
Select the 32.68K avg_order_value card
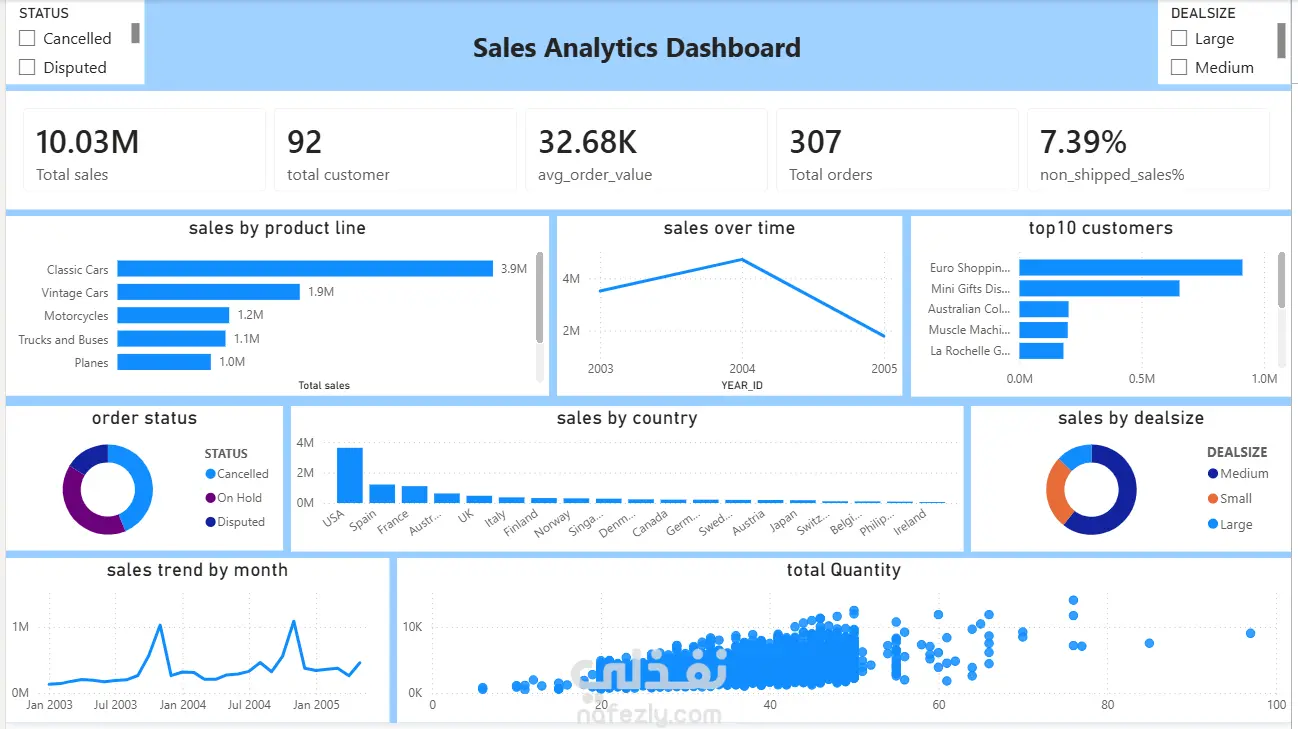pos(646,150)
